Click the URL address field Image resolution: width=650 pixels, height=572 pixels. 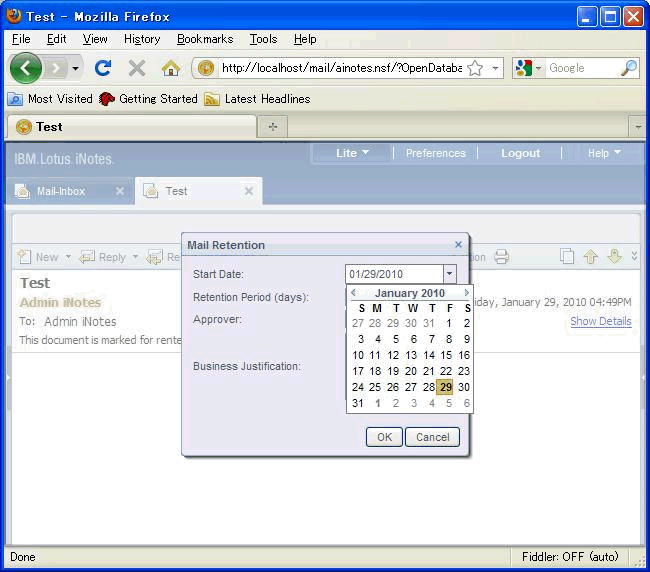click(342, 68)
